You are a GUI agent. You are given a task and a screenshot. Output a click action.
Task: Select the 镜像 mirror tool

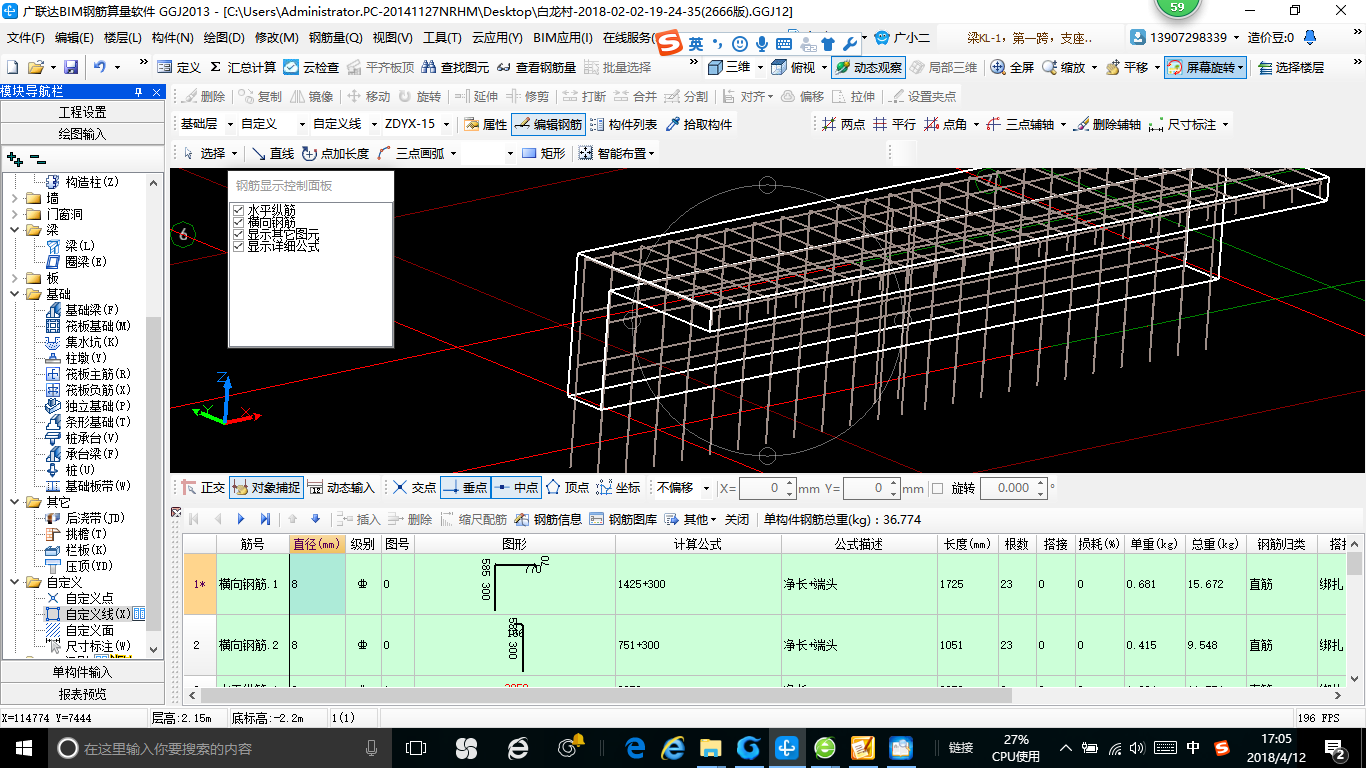click(311, 96)
